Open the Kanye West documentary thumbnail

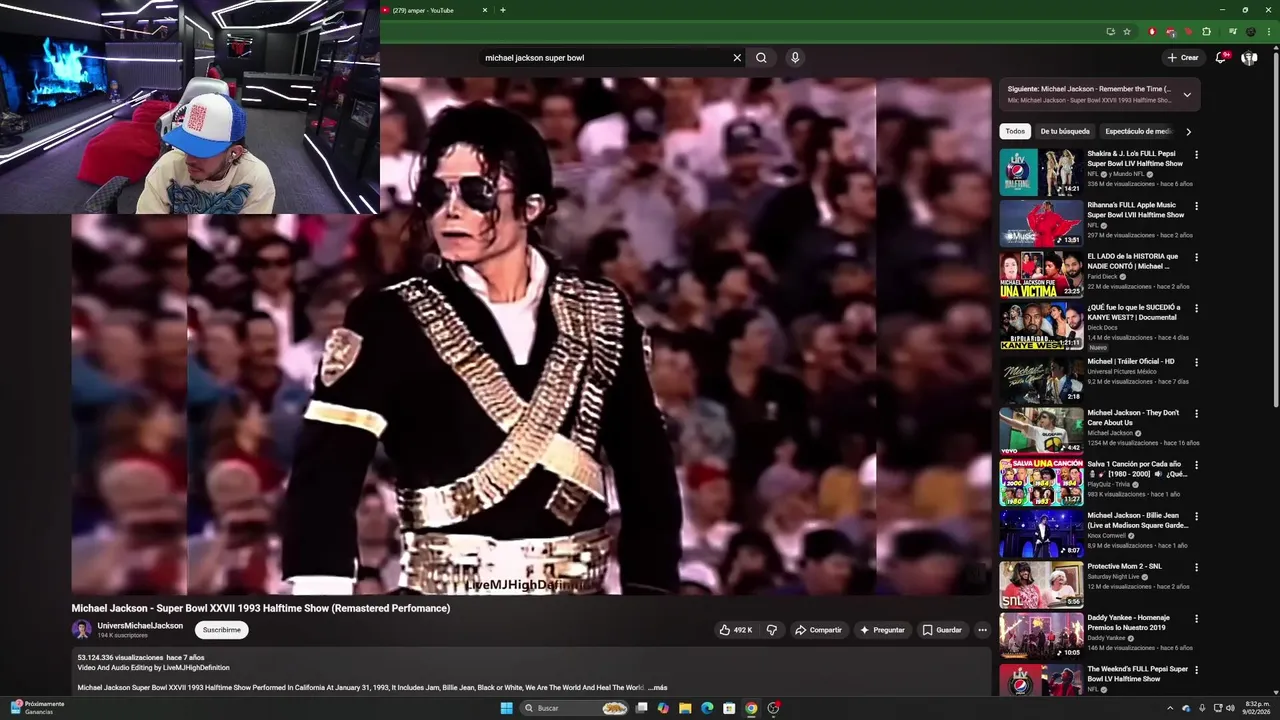(x=1041, y=326)
